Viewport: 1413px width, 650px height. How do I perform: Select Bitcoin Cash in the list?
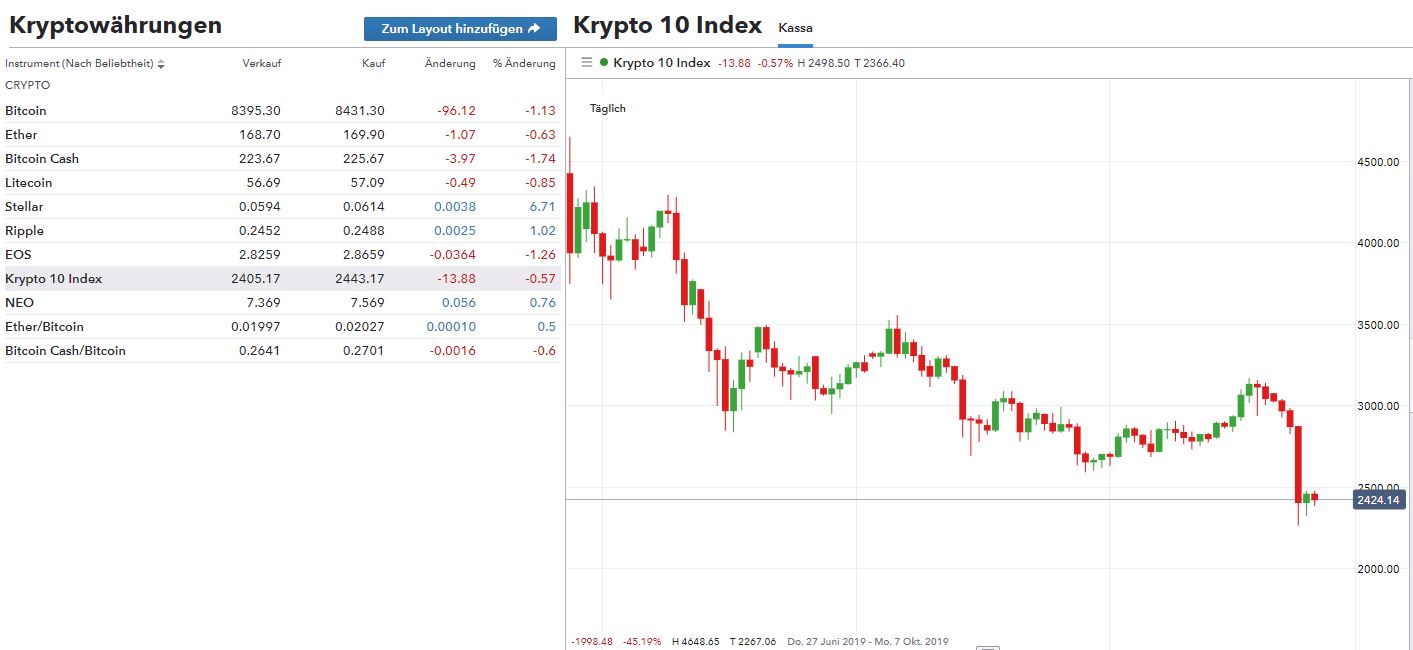pyautogui.click(x=42, y=159)
